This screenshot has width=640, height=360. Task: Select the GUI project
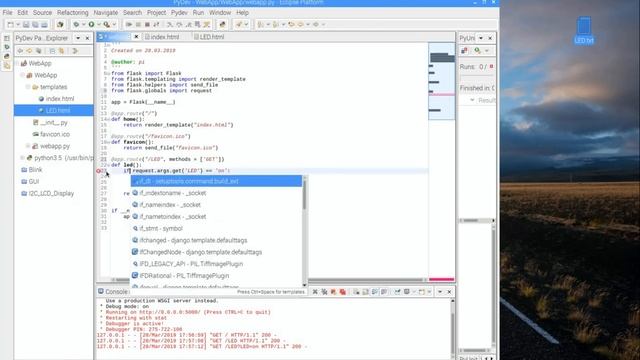pos(30,182)
